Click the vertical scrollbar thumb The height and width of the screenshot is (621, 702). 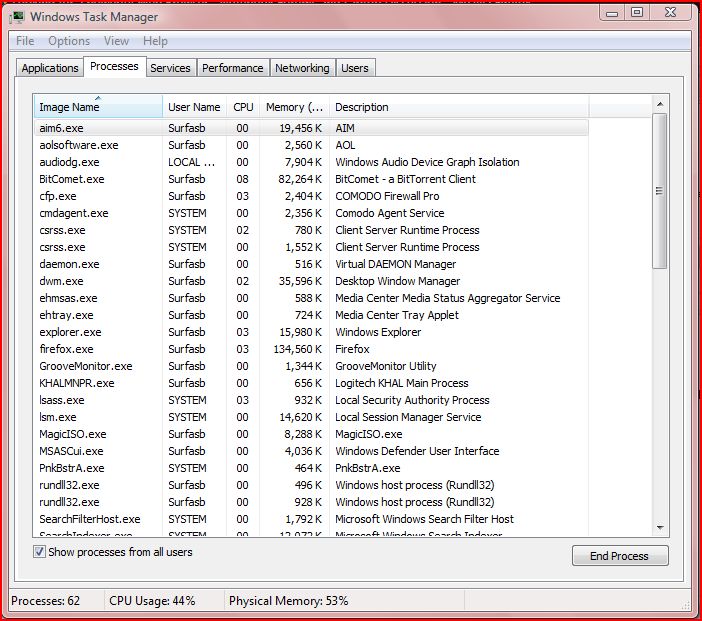659,191
